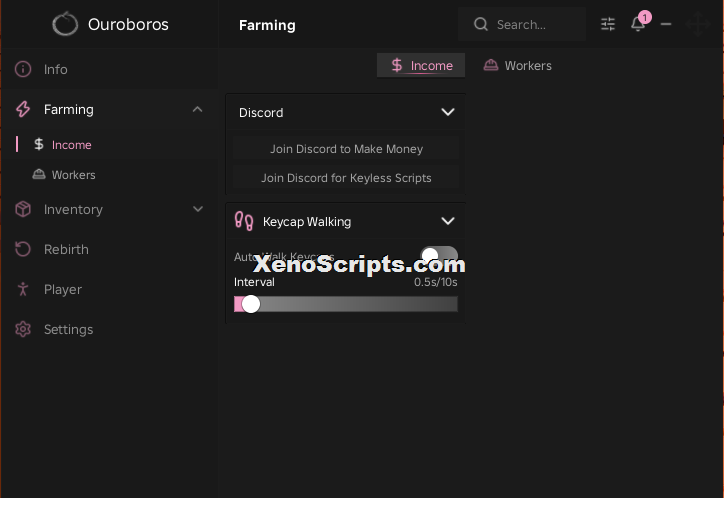Click the Ouroboros snake logo icon
Image resolution: width=724 pixels, height=528 pixels.
coord(65,24)
